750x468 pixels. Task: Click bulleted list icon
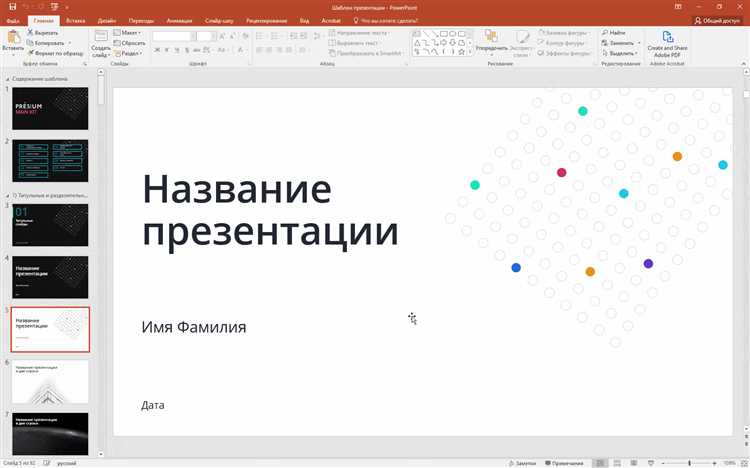(x=261, y=36)
